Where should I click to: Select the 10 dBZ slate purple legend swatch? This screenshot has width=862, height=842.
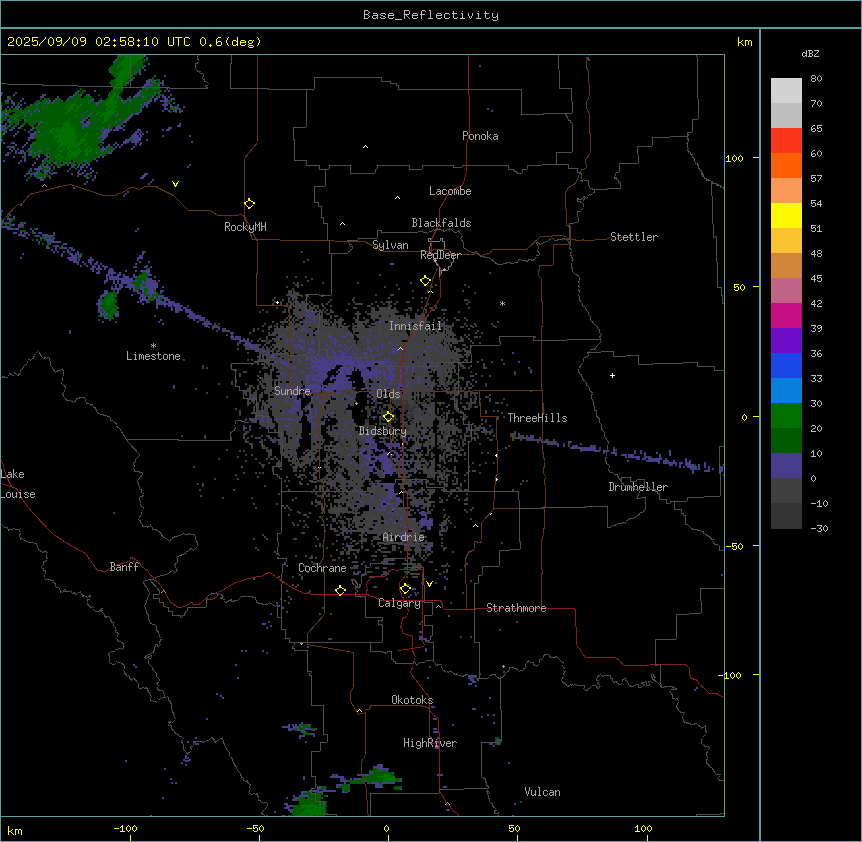point(786,466)
